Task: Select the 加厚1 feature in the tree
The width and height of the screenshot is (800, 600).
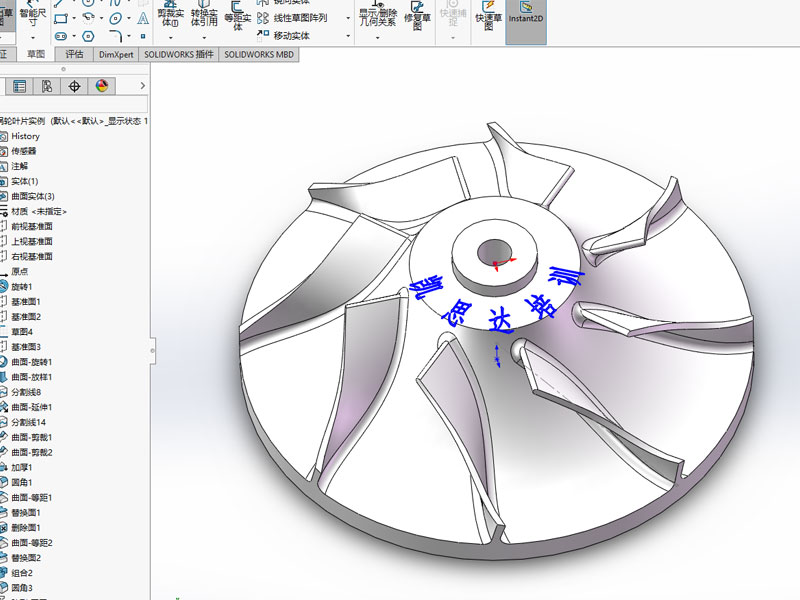Action: [22, 467]
